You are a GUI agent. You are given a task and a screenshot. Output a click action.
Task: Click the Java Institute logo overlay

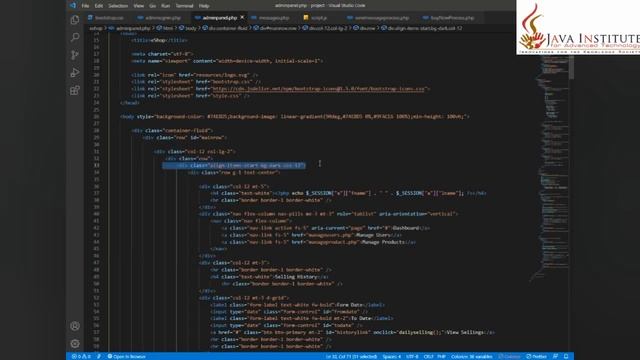[578, 27]
